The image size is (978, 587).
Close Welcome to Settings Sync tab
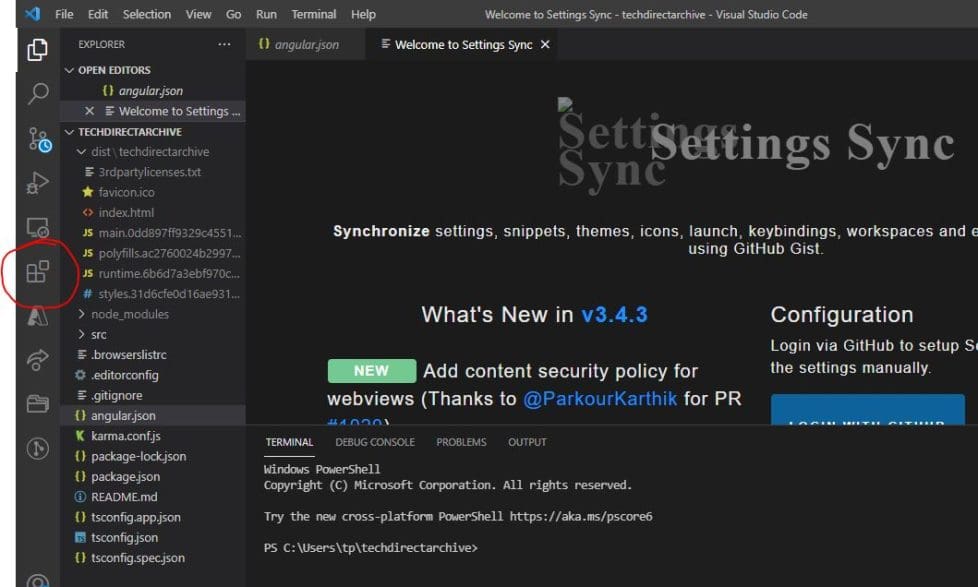[545, 44]
